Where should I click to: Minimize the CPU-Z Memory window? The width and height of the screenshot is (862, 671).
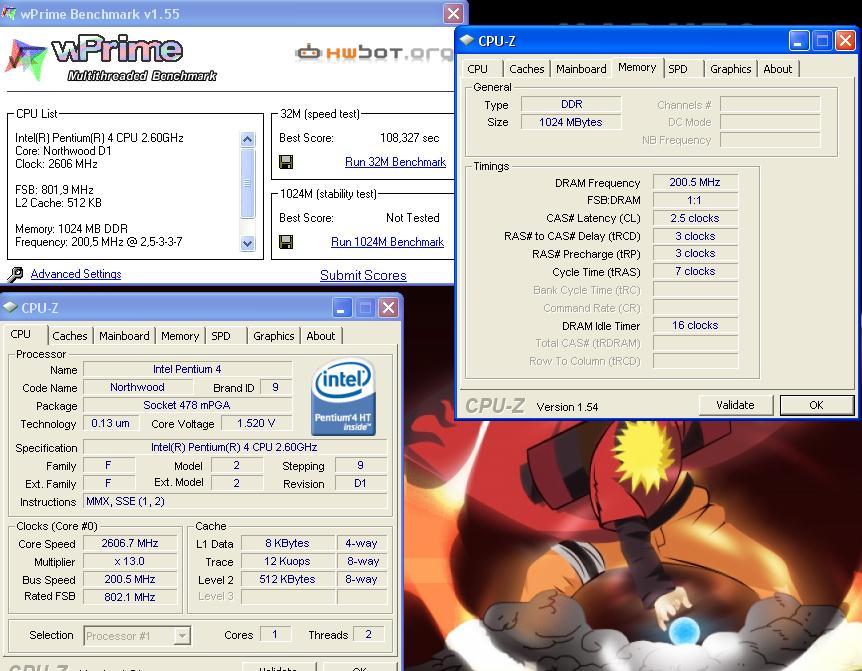pyautogui.click(x=798, y=41)
